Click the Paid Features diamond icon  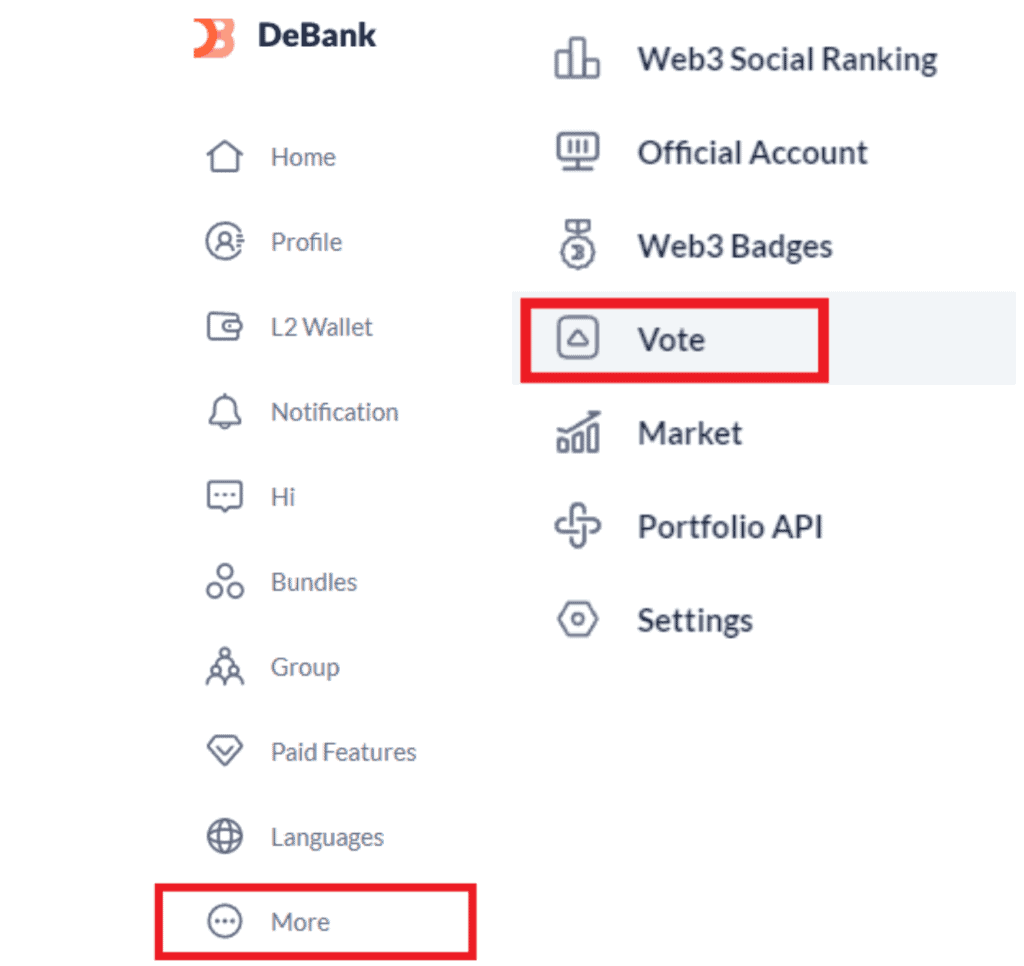(x=224, y=752)
